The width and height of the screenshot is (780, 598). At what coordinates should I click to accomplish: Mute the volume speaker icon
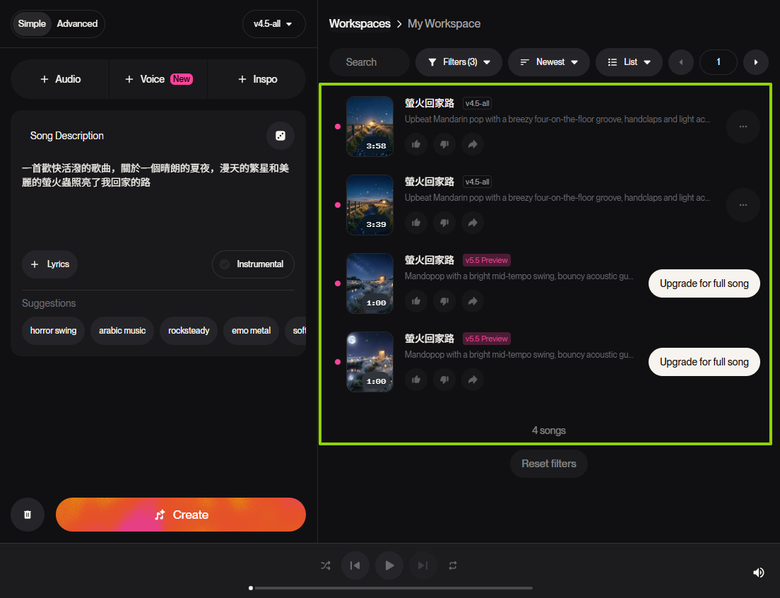758,572
